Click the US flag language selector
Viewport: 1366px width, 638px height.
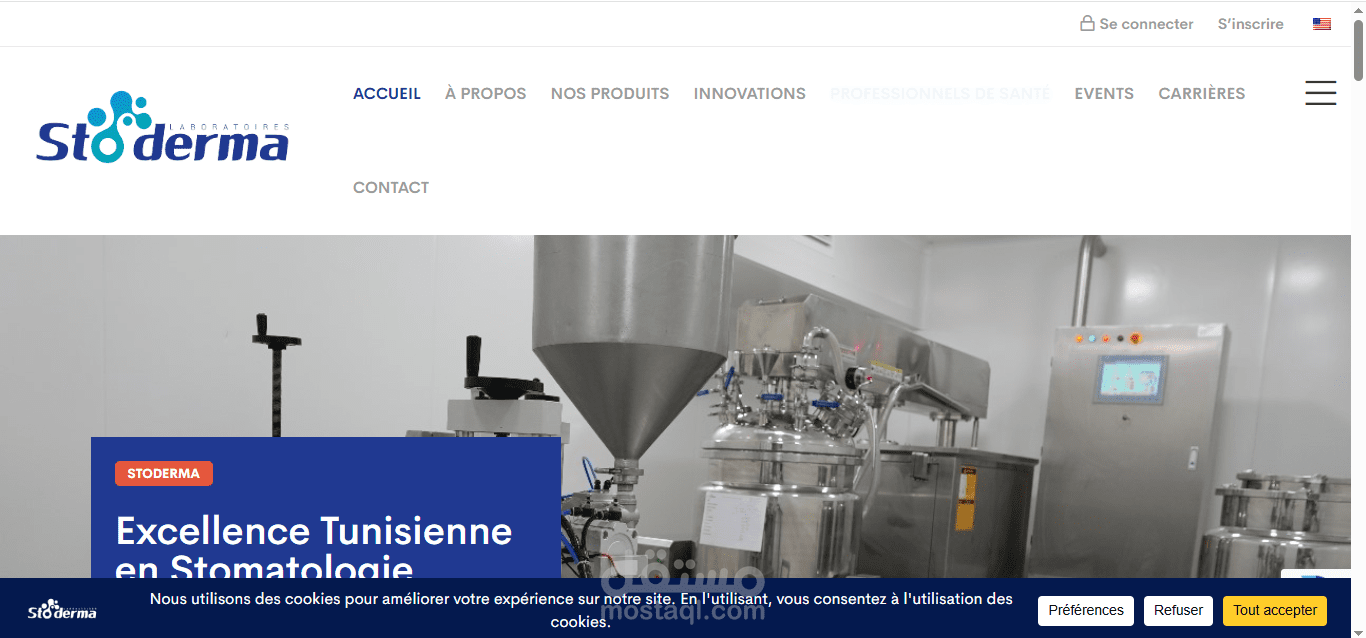click(x=1322, y=24)
